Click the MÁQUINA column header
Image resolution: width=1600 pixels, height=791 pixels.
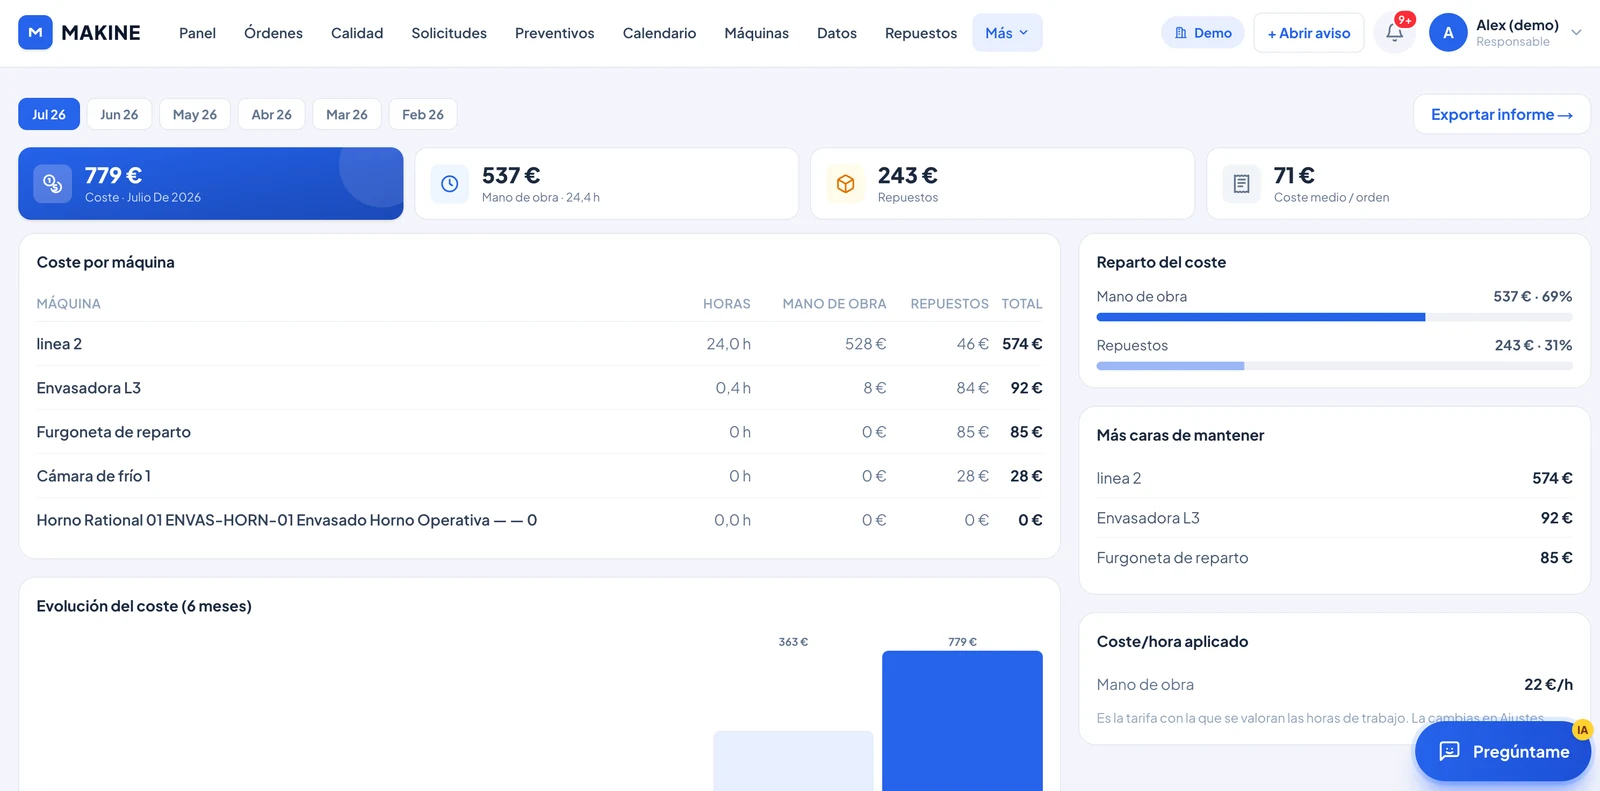[69, 304]
